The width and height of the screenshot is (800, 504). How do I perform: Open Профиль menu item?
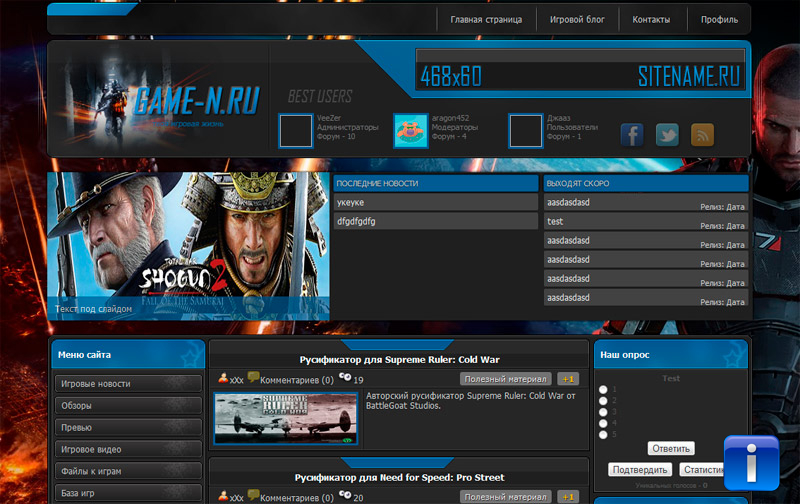pos(719,19)
